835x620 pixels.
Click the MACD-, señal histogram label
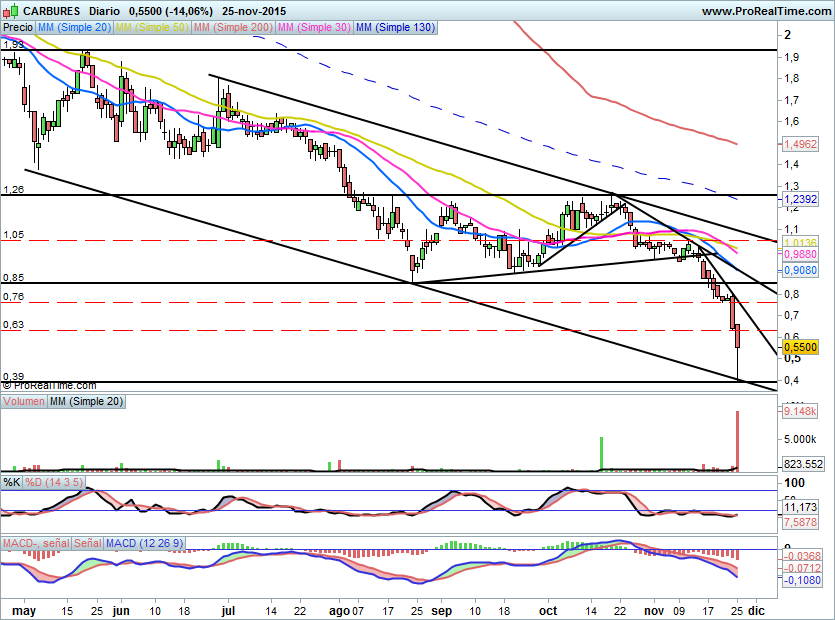coord(35,543)
